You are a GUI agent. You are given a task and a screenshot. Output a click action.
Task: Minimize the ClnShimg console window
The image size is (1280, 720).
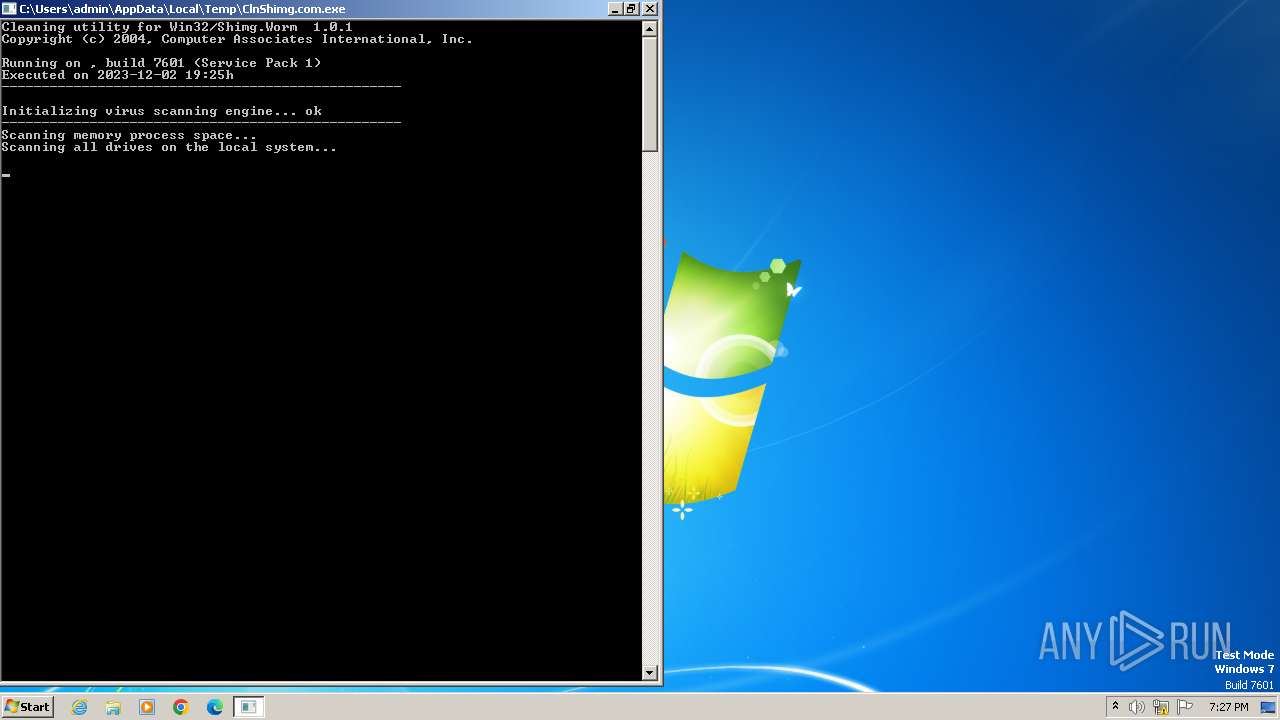[x=614, y=8]
